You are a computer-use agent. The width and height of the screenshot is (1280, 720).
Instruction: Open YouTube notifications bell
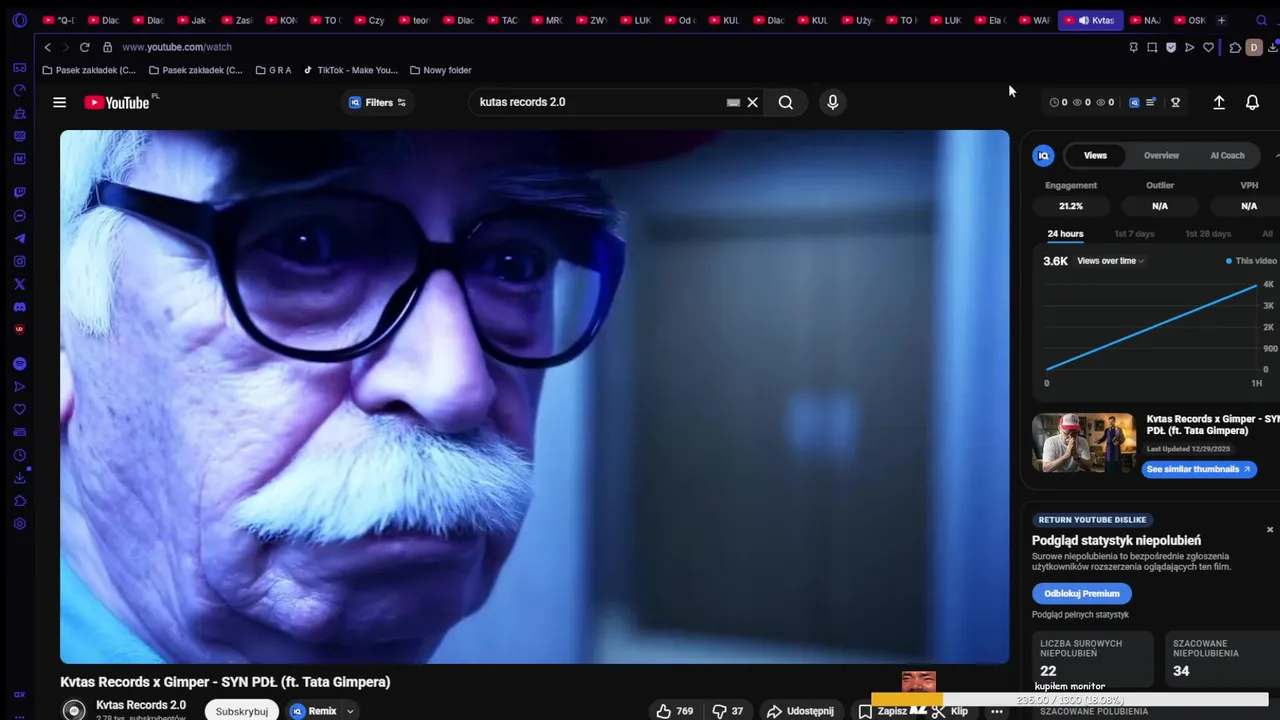tap(1252, 102)
